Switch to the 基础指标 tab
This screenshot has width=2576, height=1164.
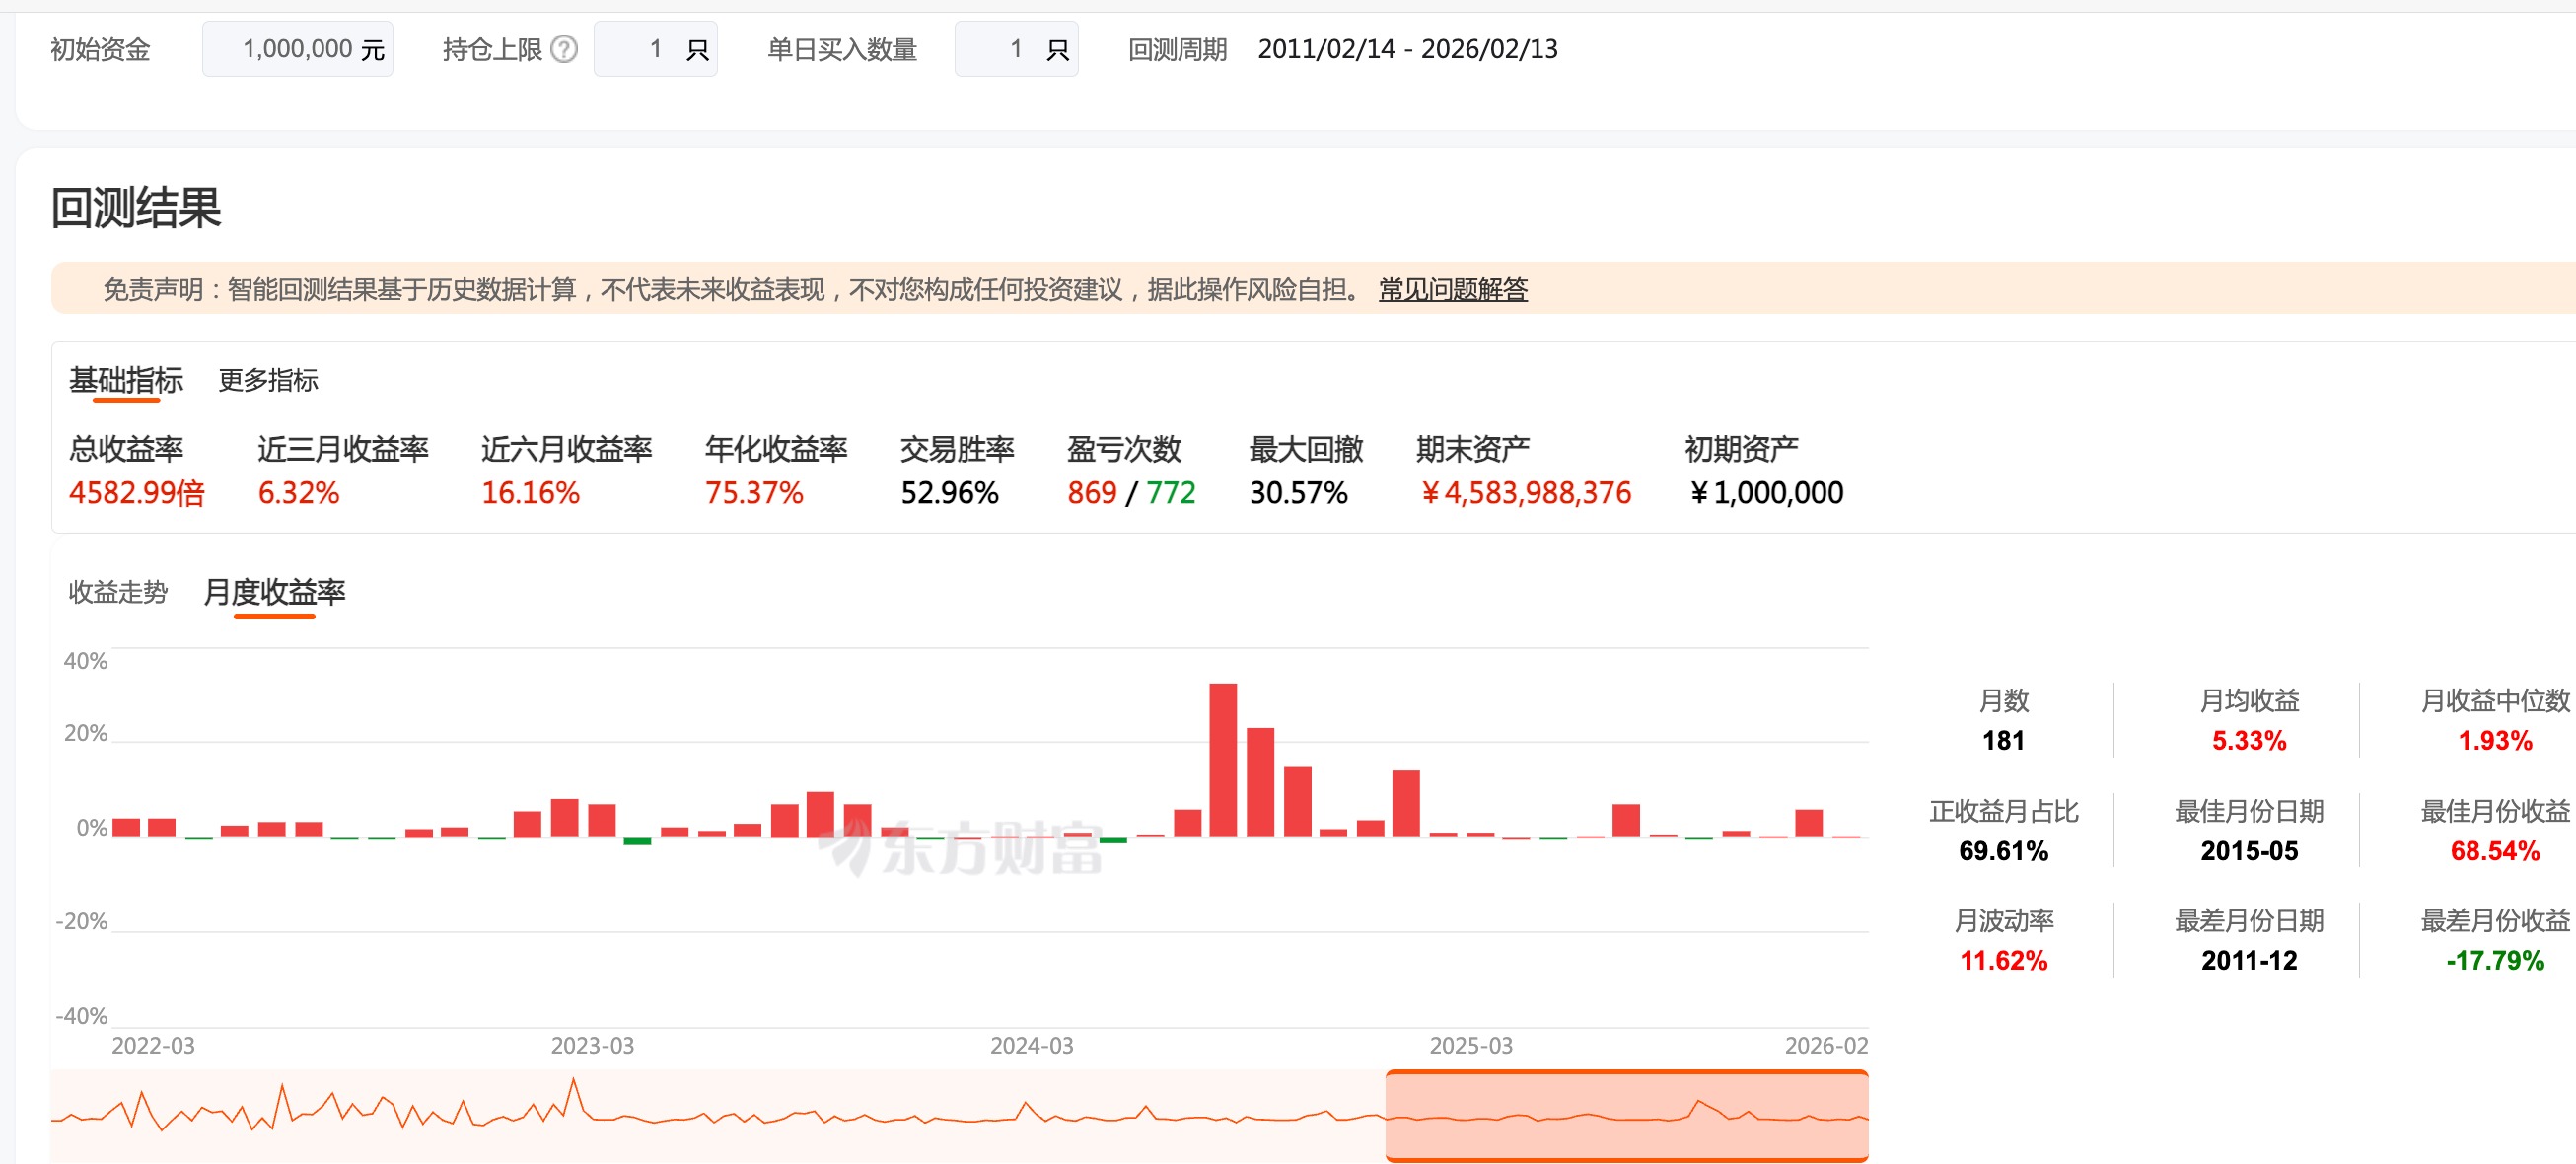(x=126, y=380)
